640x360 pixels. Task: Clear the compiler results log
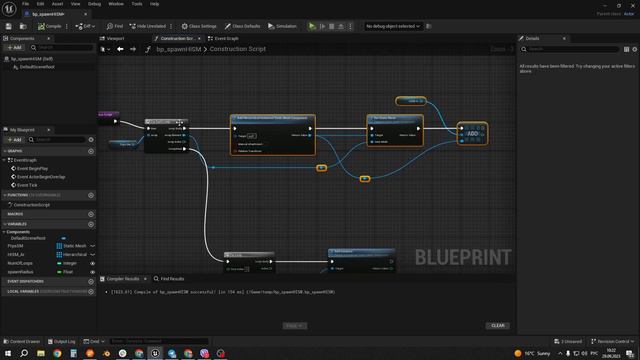[498, 326]
